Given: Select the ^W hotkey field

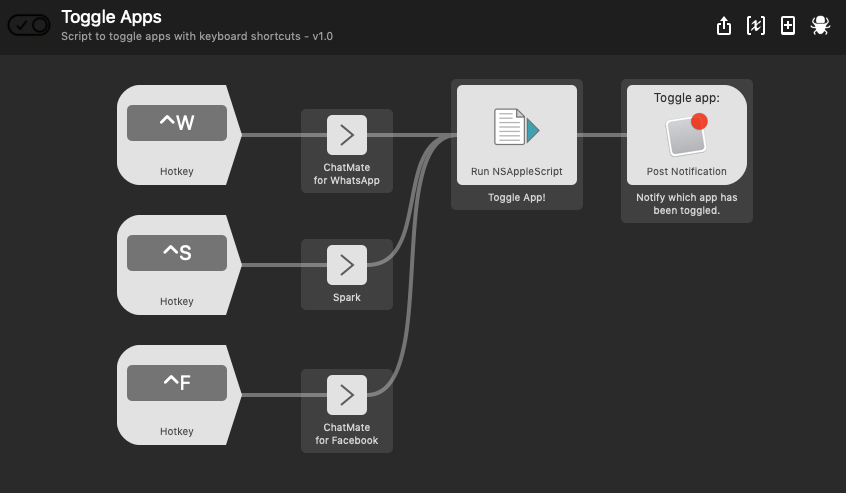Looking at the screenshot, I should 177,123.
